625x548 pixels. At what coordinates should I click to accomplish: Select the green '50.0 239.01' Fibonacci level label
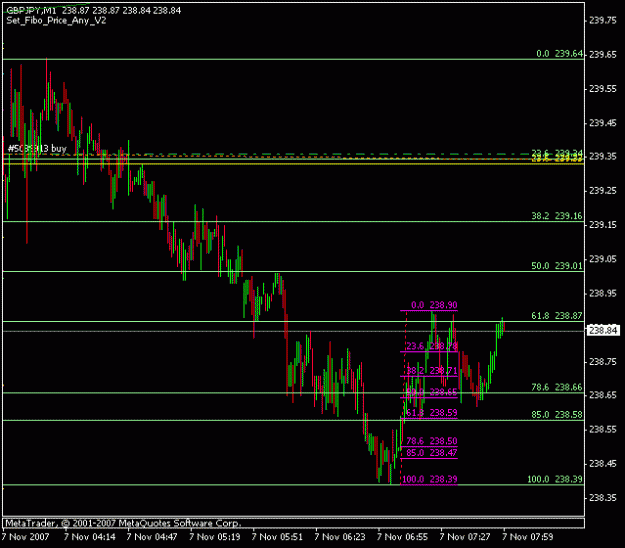pyautogui.click(x=557, y=265)
